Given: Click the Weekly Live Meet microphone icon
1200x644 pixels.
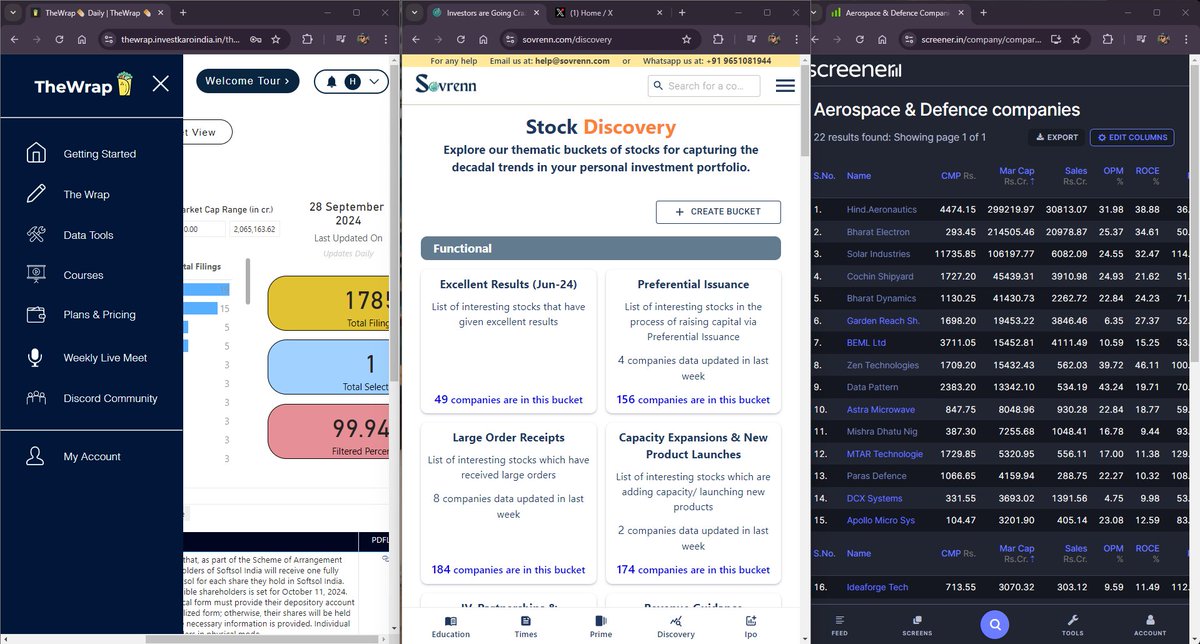Looking at the screenshot, I should 36,357.
